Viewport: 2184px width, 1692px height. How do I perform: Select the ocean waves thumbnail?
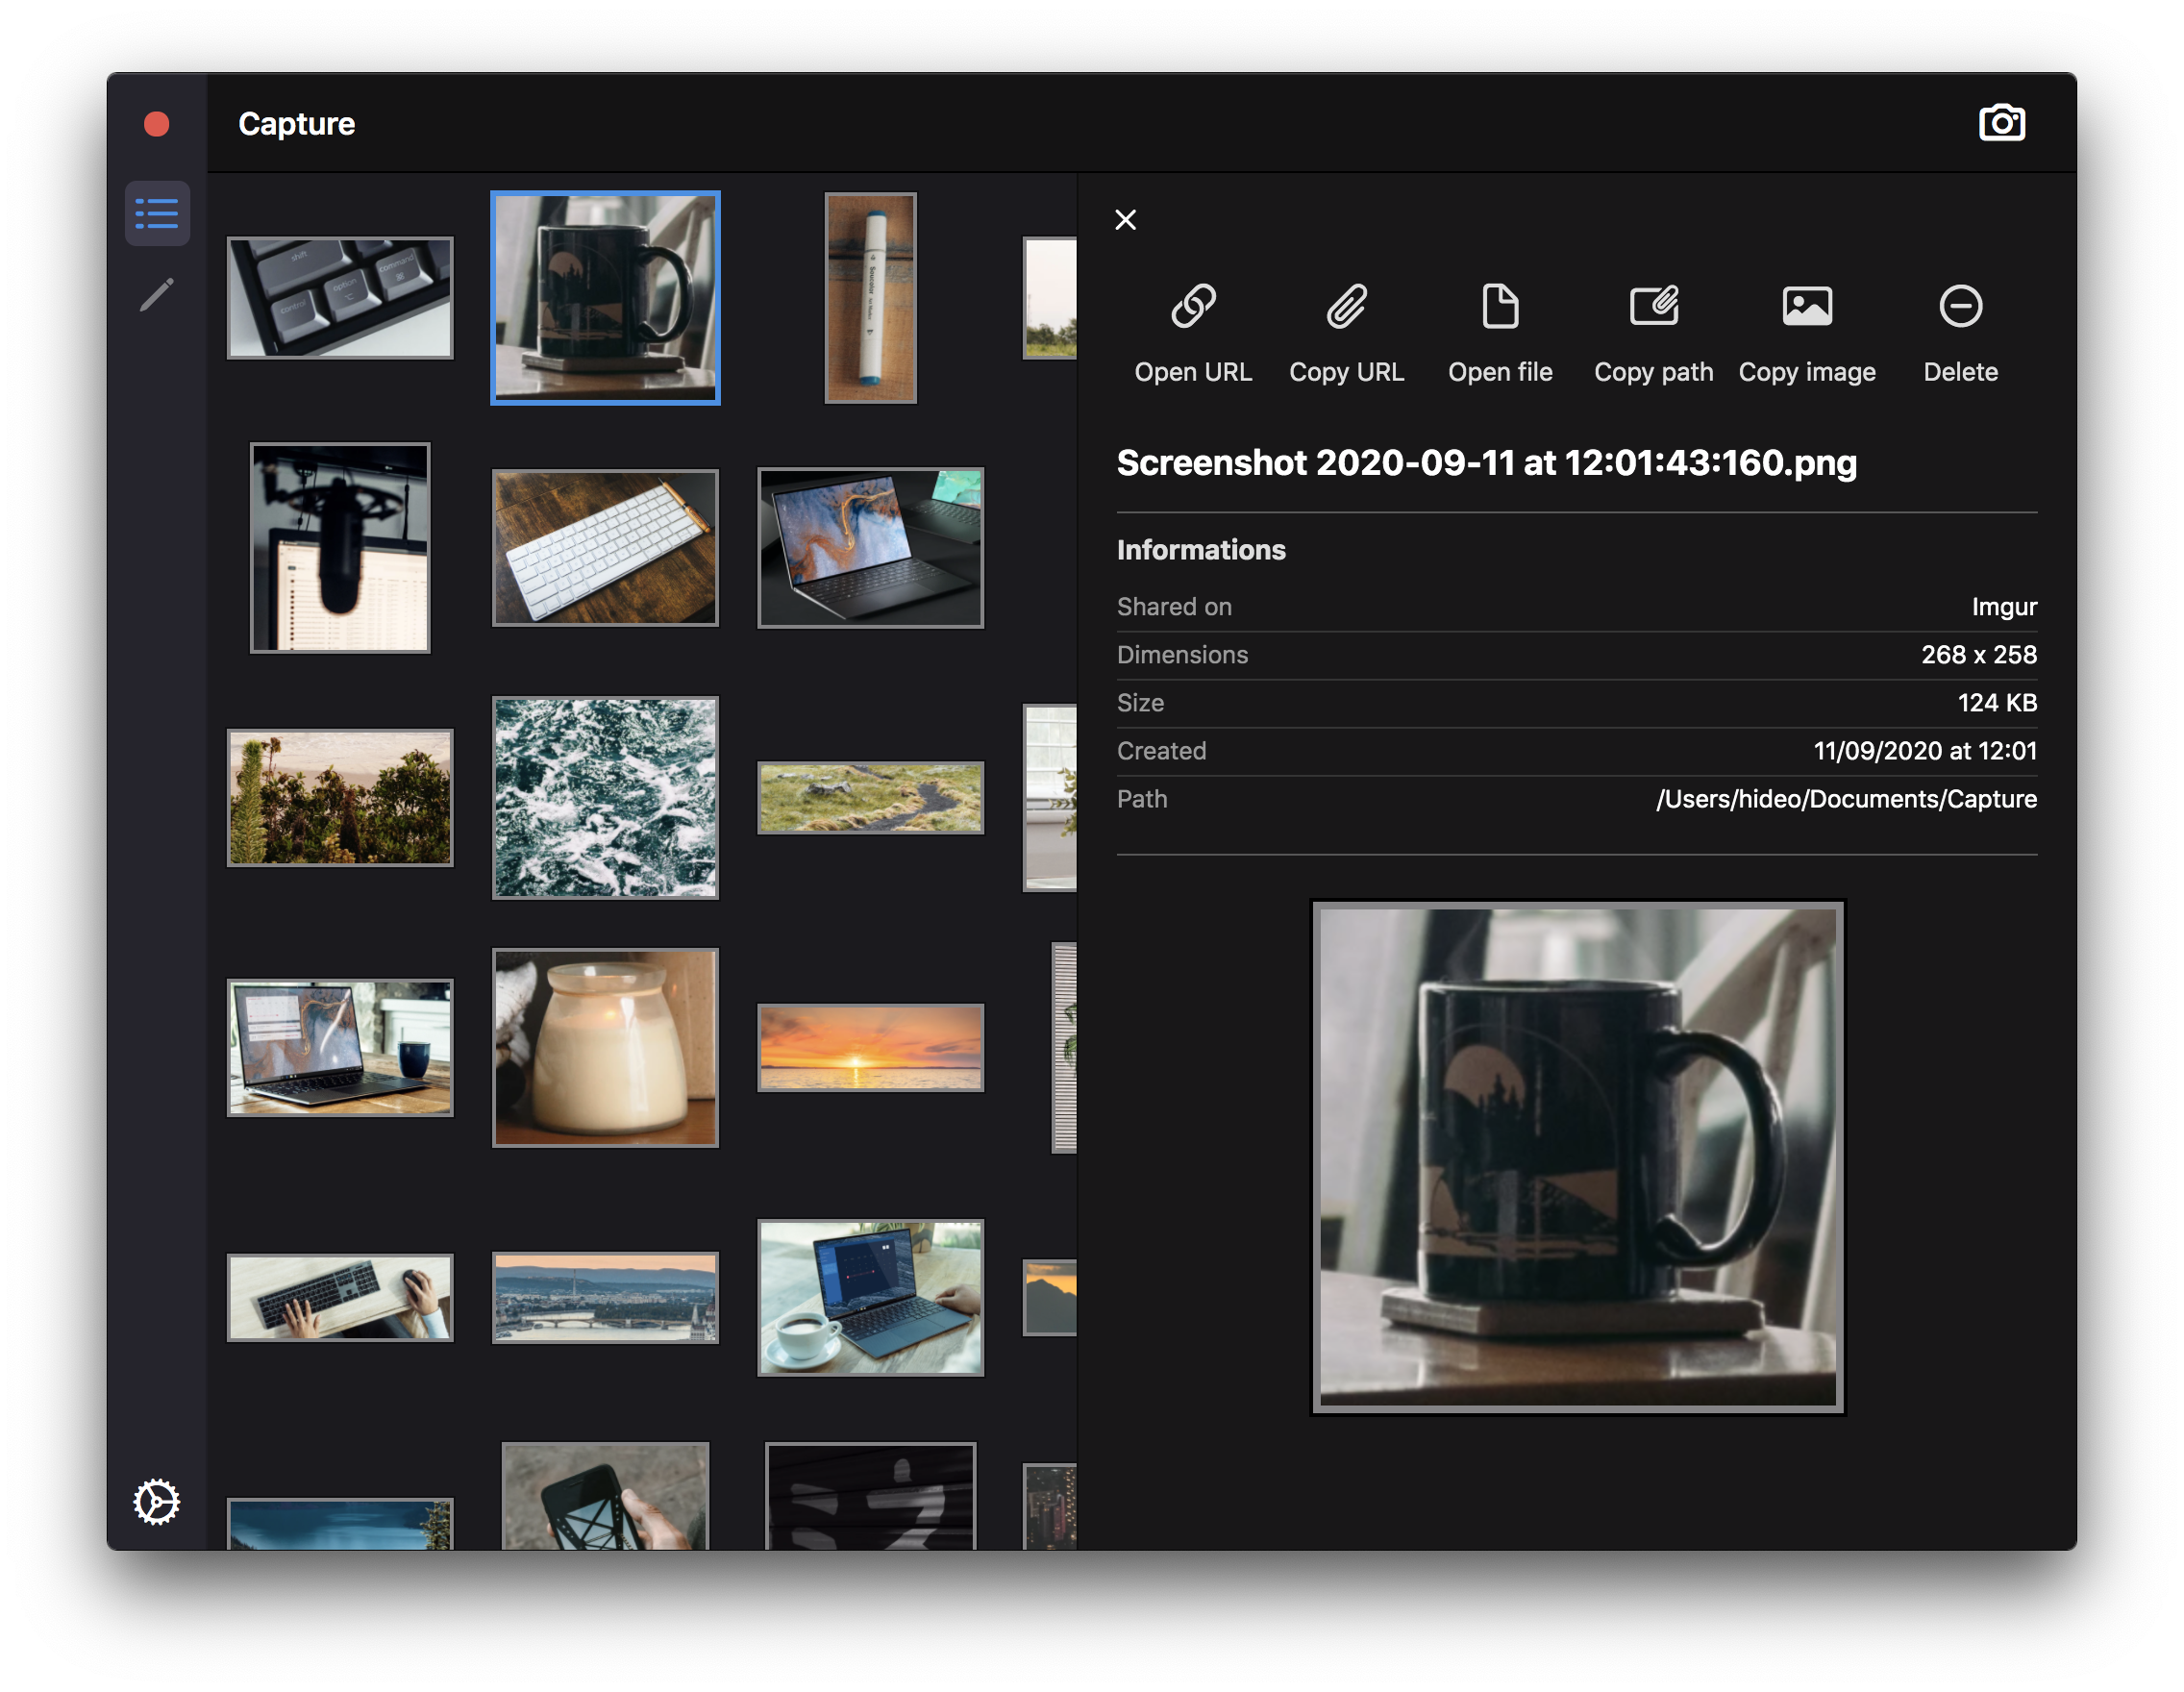(x=605, y=797)
